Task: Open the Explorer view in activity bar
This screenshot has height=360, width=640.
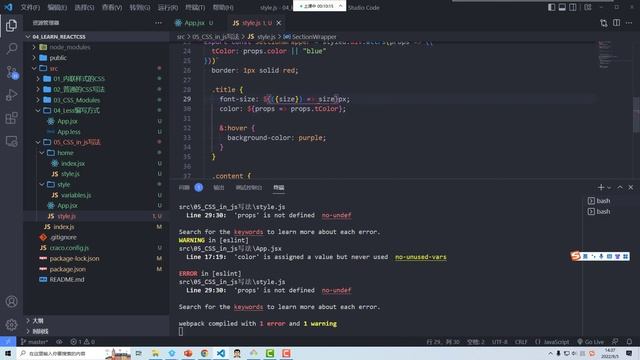Action: pyautogui.click(x=11, y=26)
